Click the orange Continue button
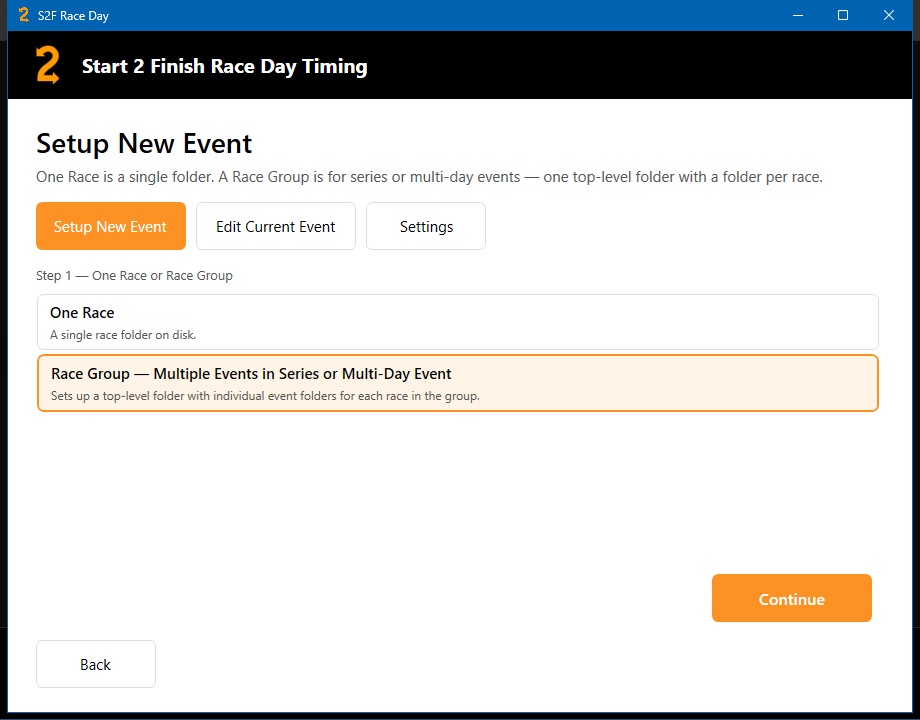 (792, 598)
